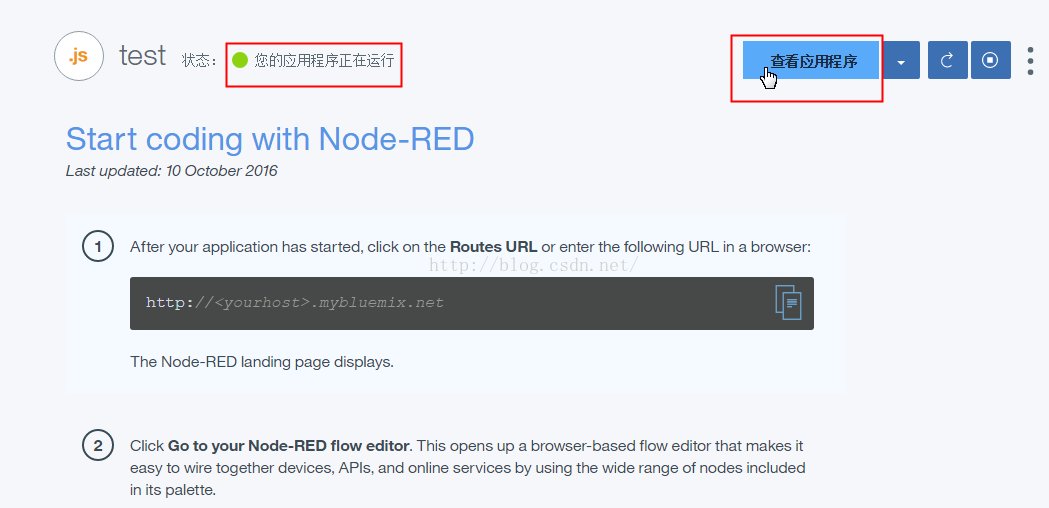This screenshot has height=508, width=1049.
Task: Click the 您的应用程序正在运行 status text
Action: 324,60
